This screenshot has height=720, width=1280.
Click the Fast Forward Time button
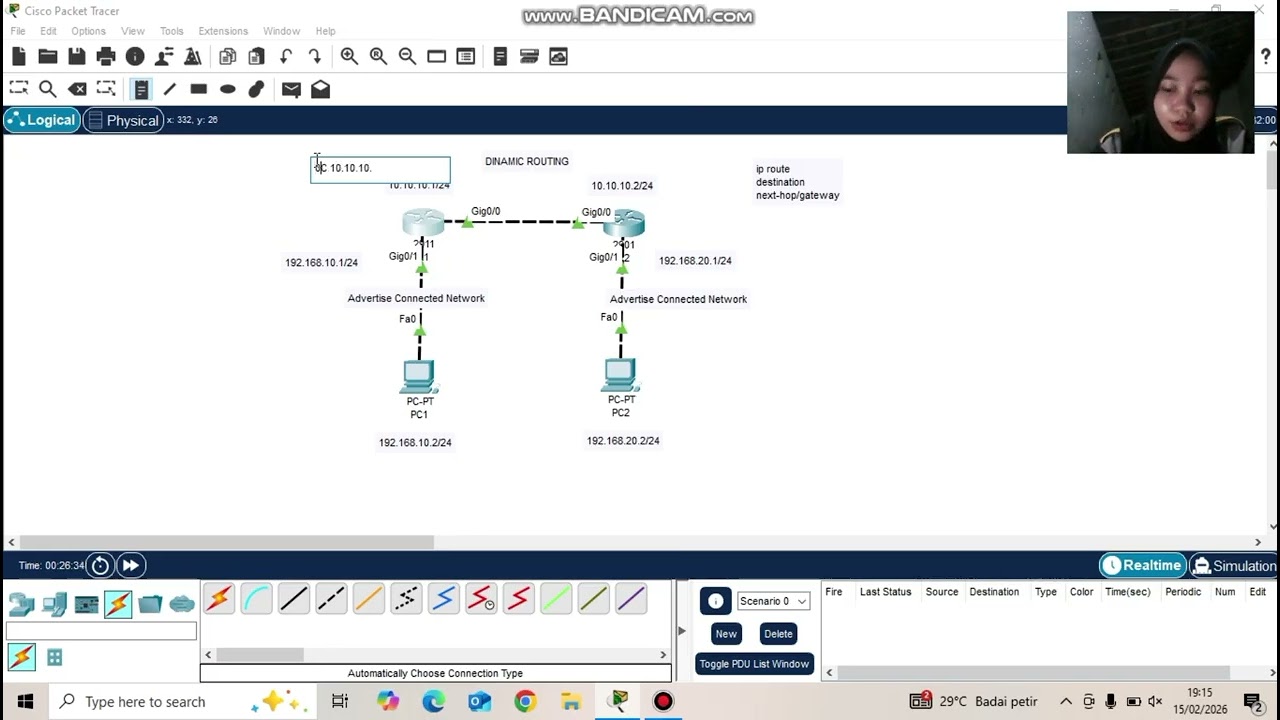click(130, 566)
